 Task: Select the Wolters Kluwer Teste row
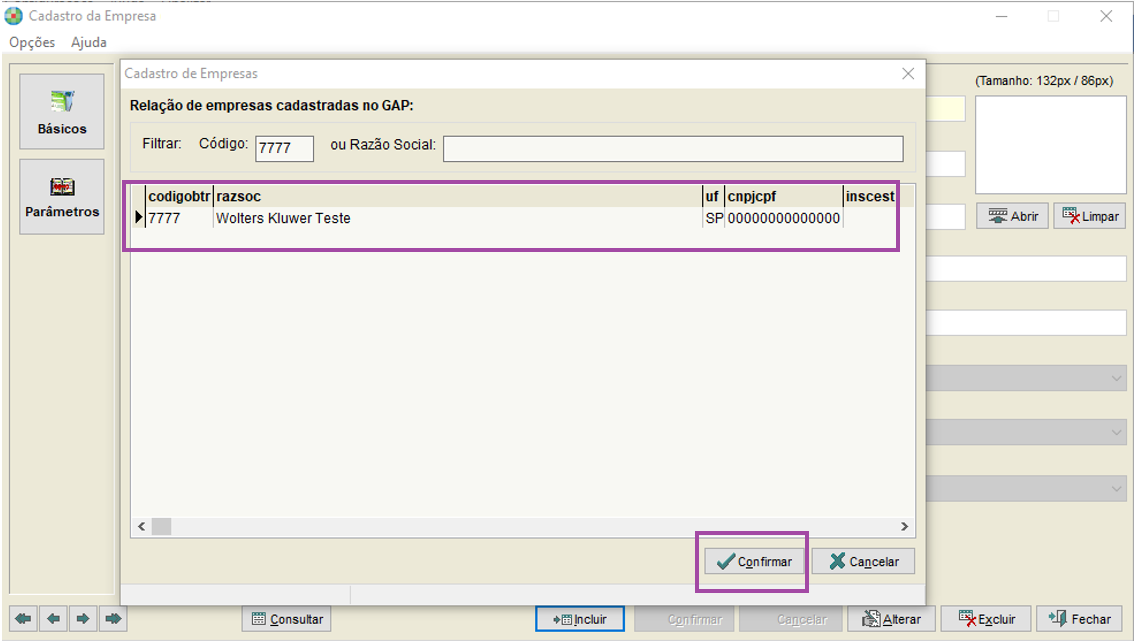coord(515,218)
